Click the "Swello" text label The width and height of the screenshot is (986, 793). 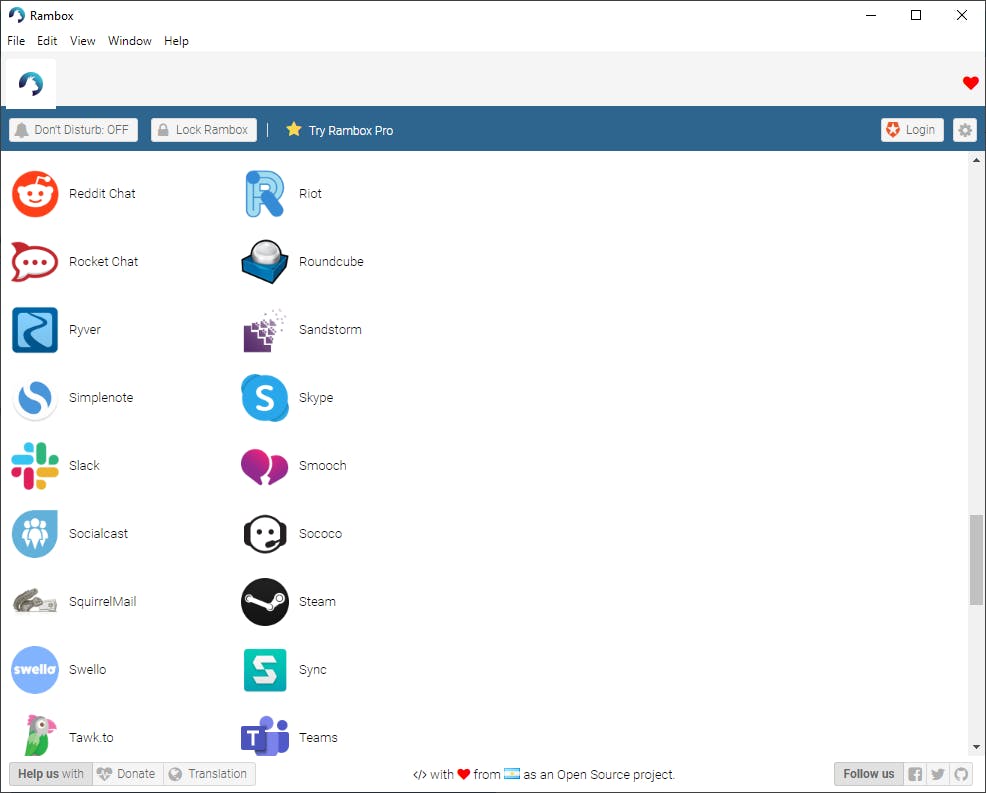87,670
